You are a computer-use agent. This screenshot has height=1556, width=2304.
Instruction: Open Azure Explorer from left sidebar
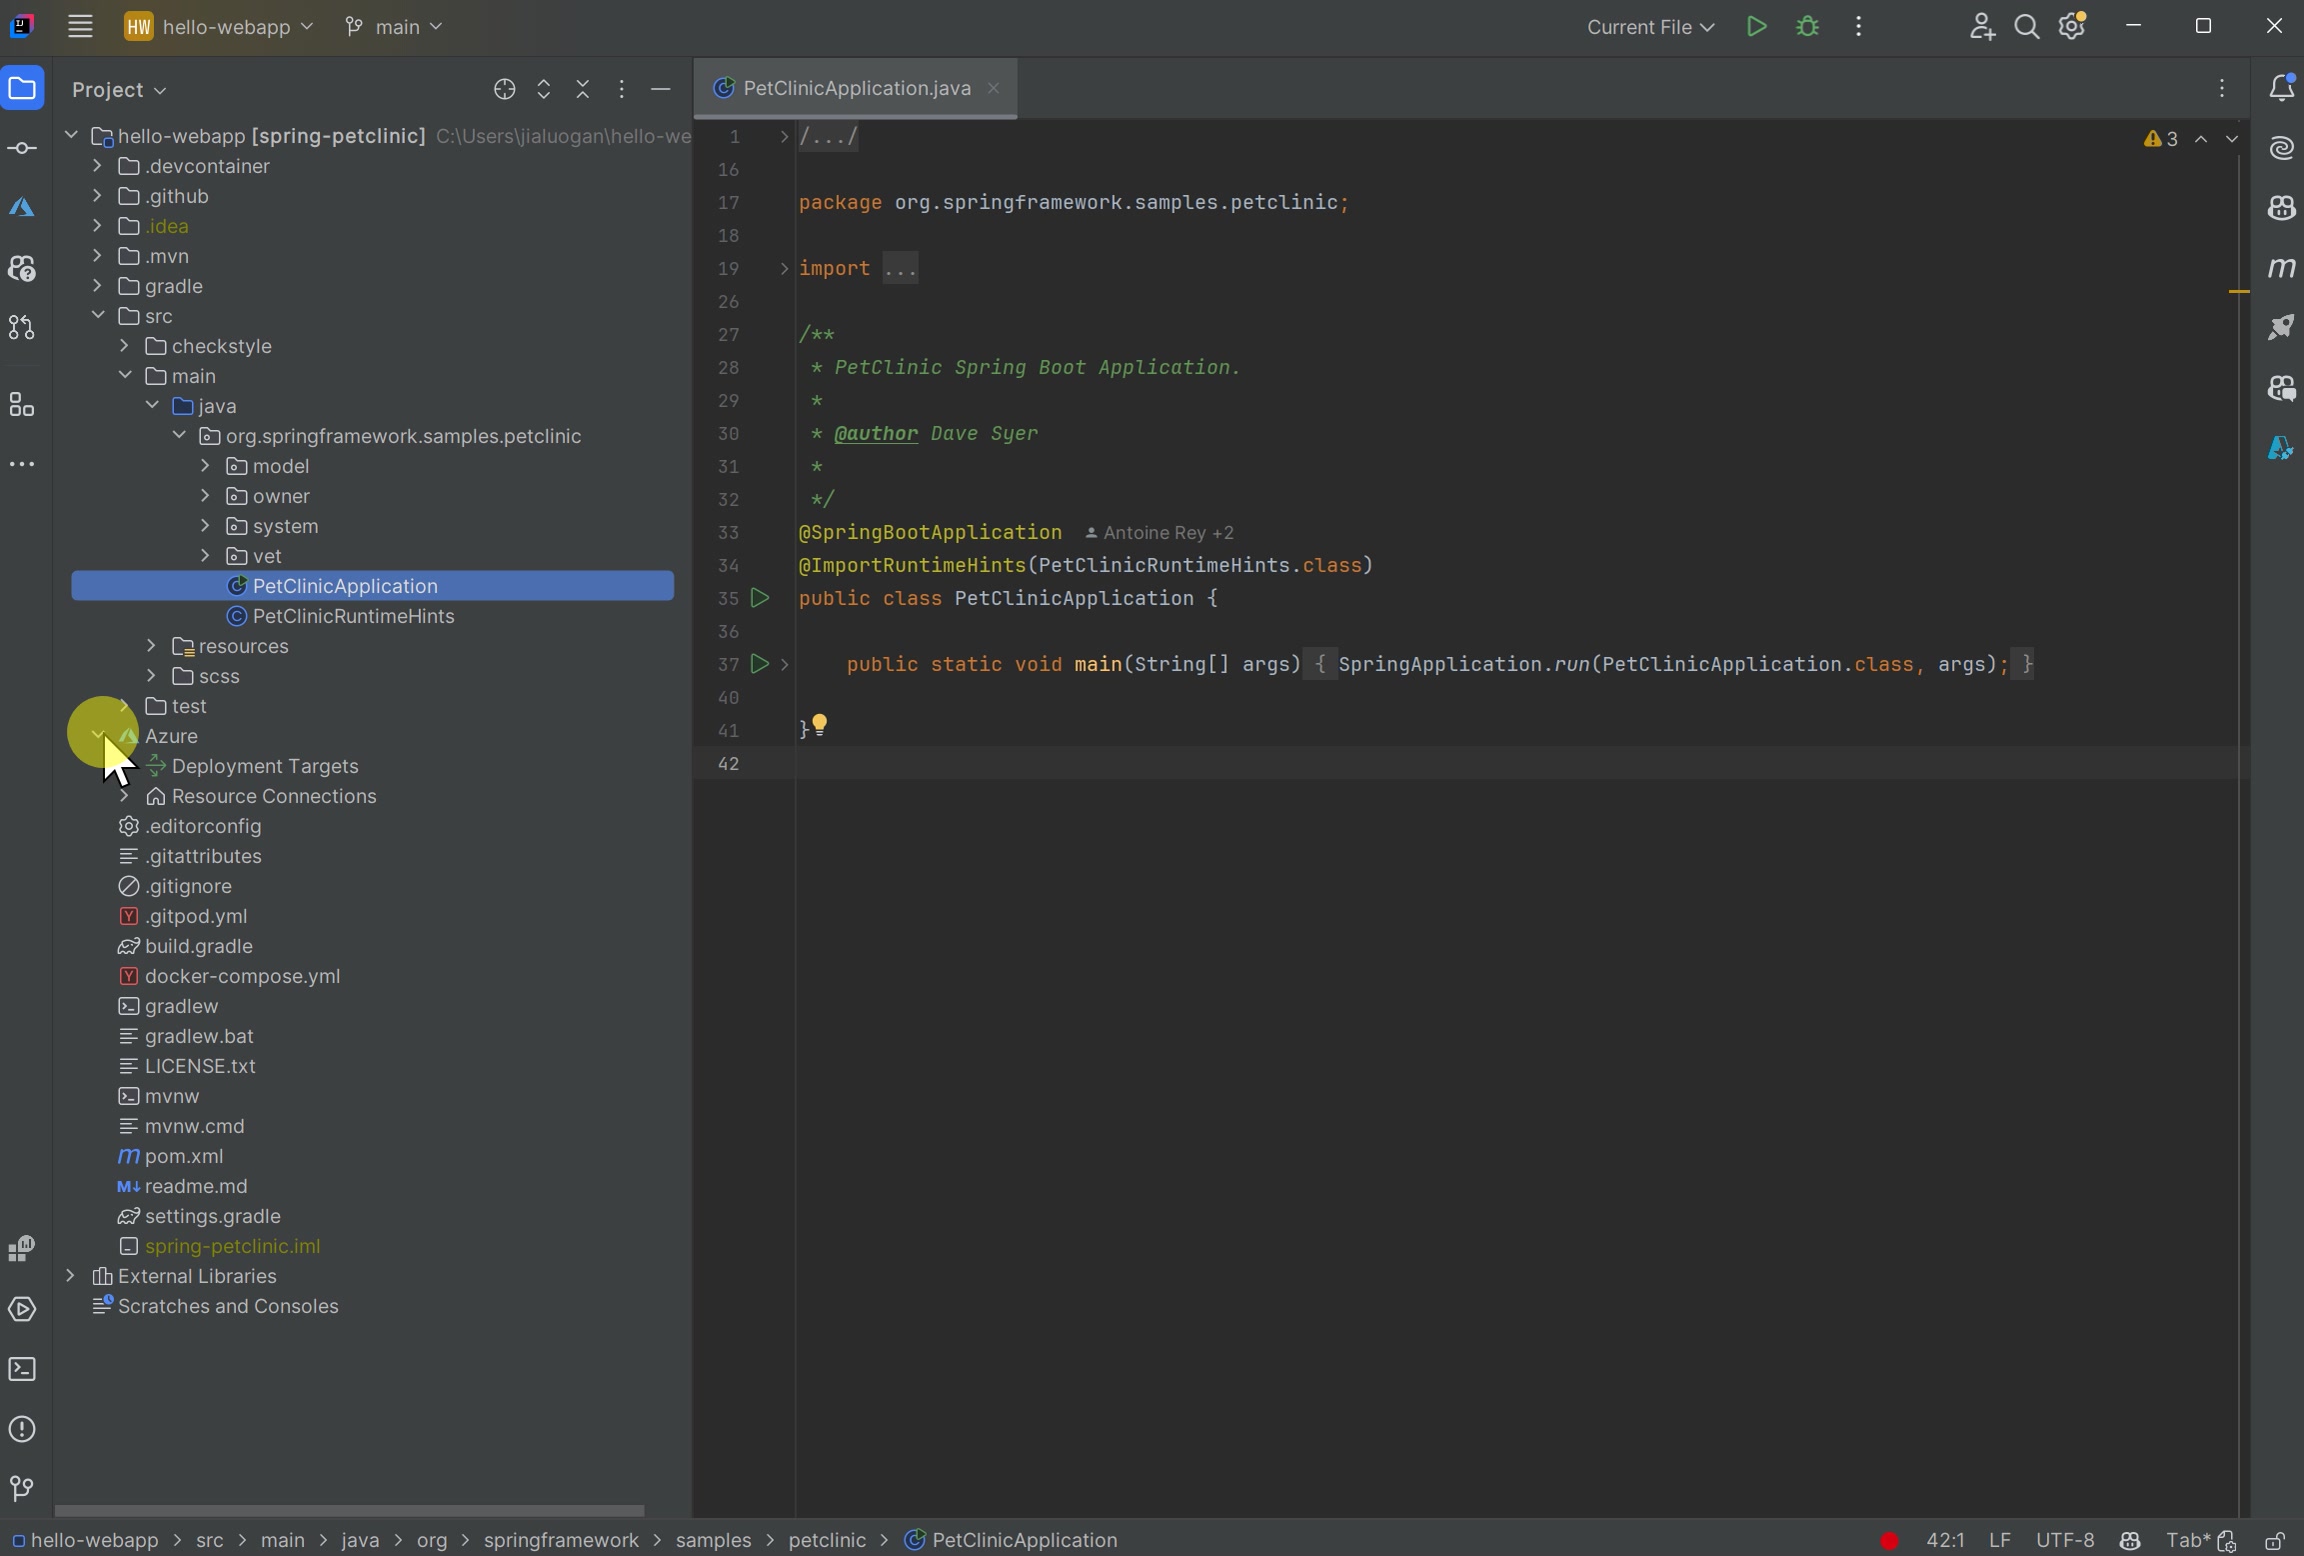pyautogui.click(x=22, y=208)
